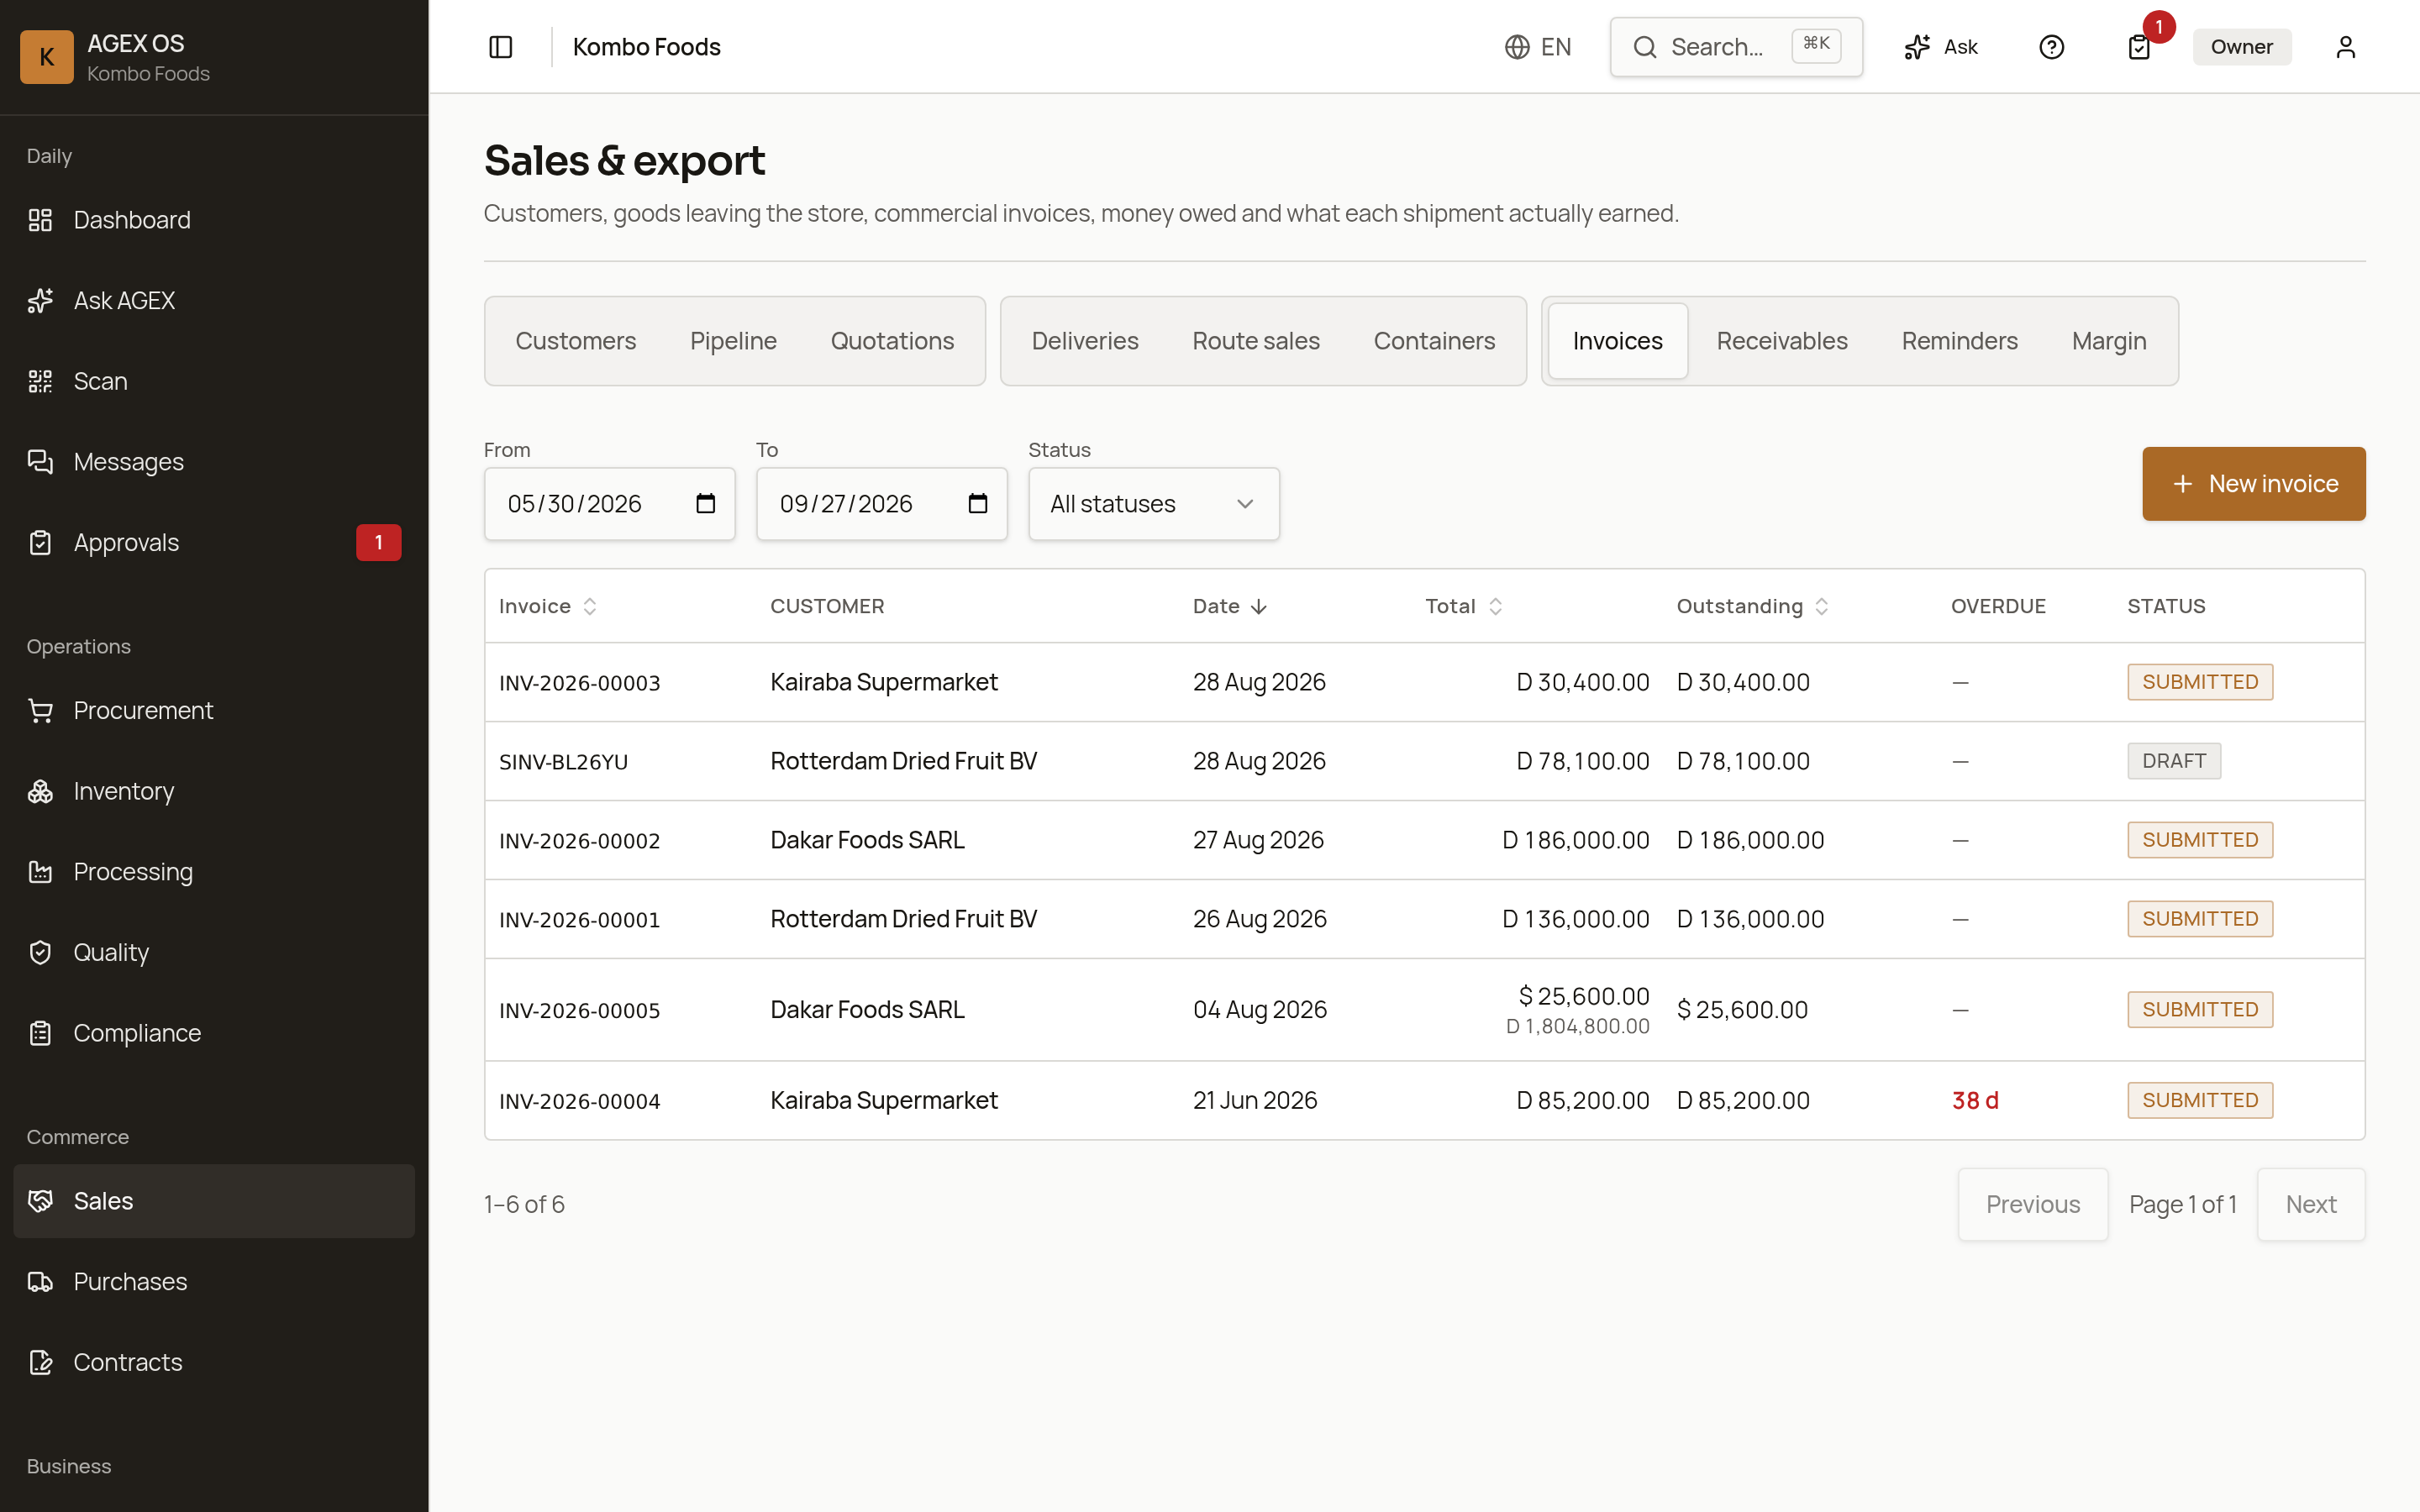Viewport: 2420px width, 1512px height.
Task: Click the Kombo Foods K logo
Action: click(47, 57)
